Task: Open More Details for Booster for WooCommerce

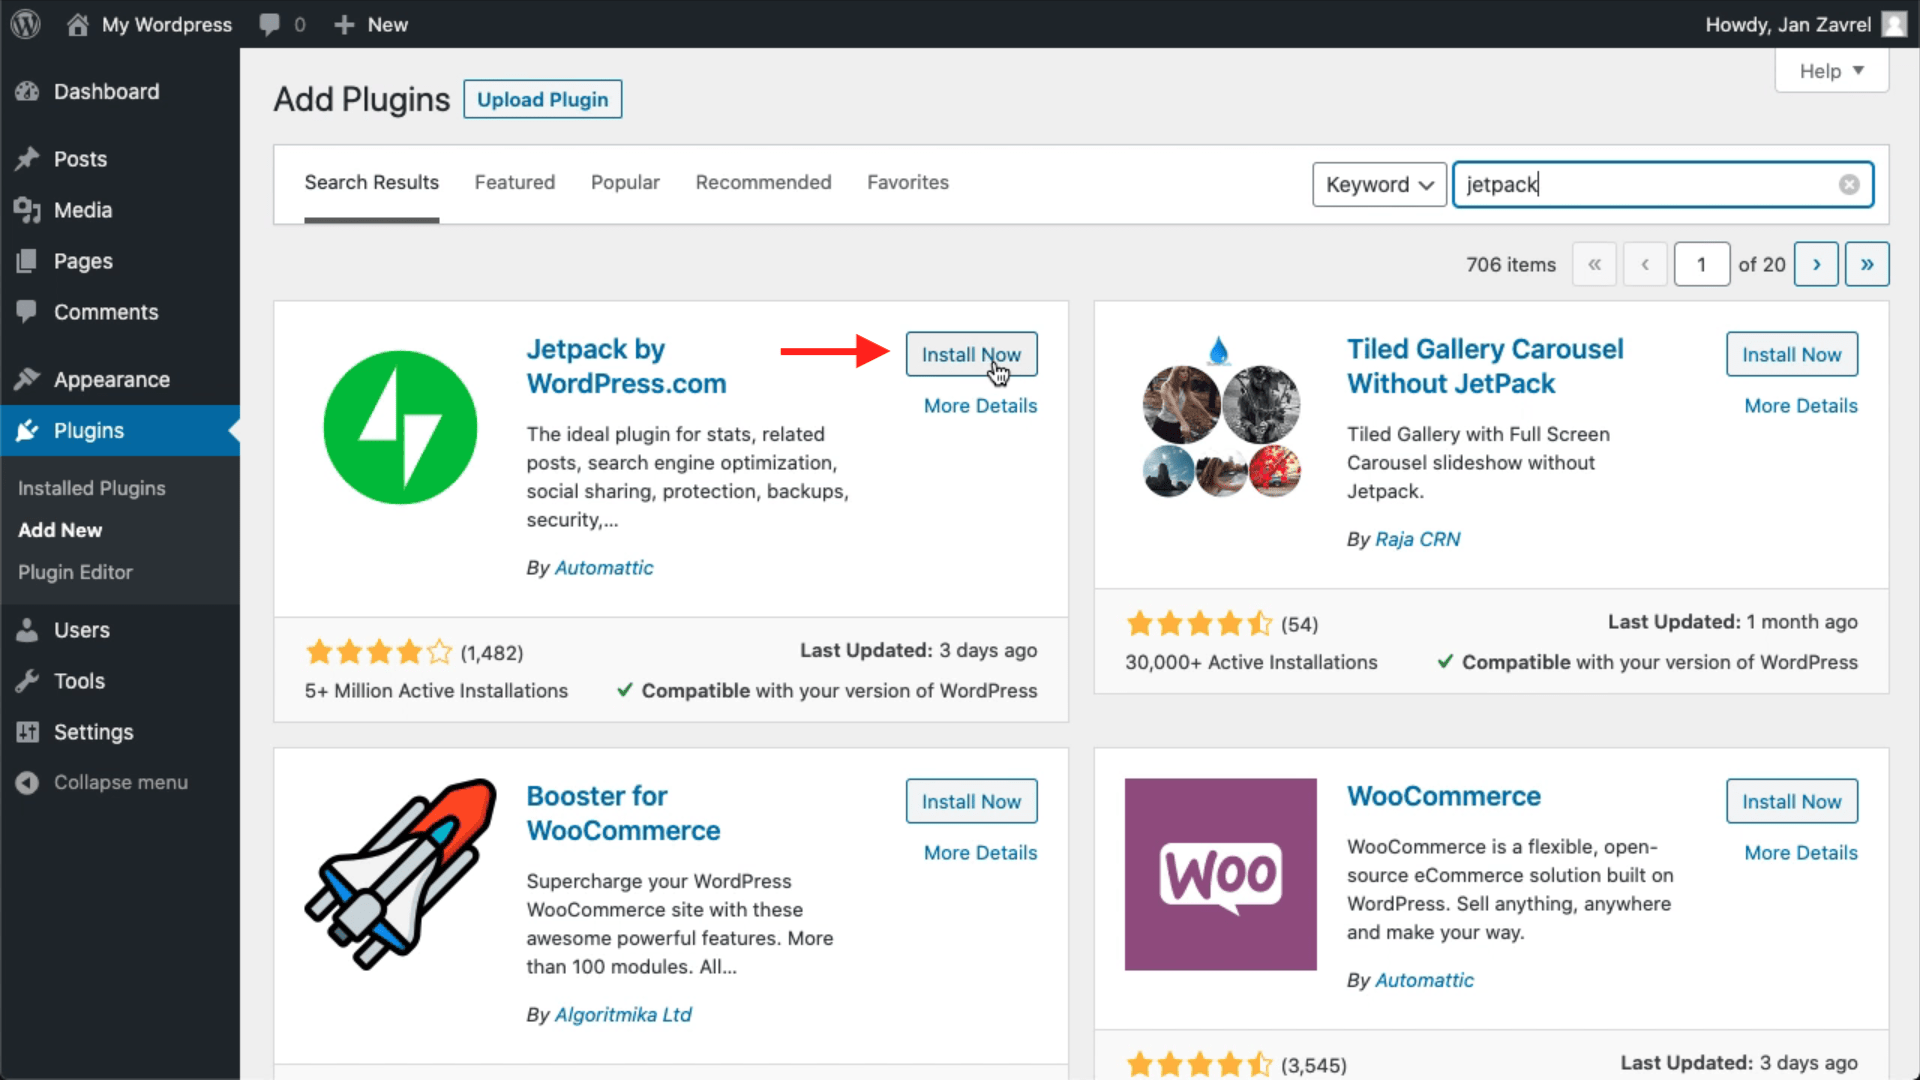Action: pos(980,853)
